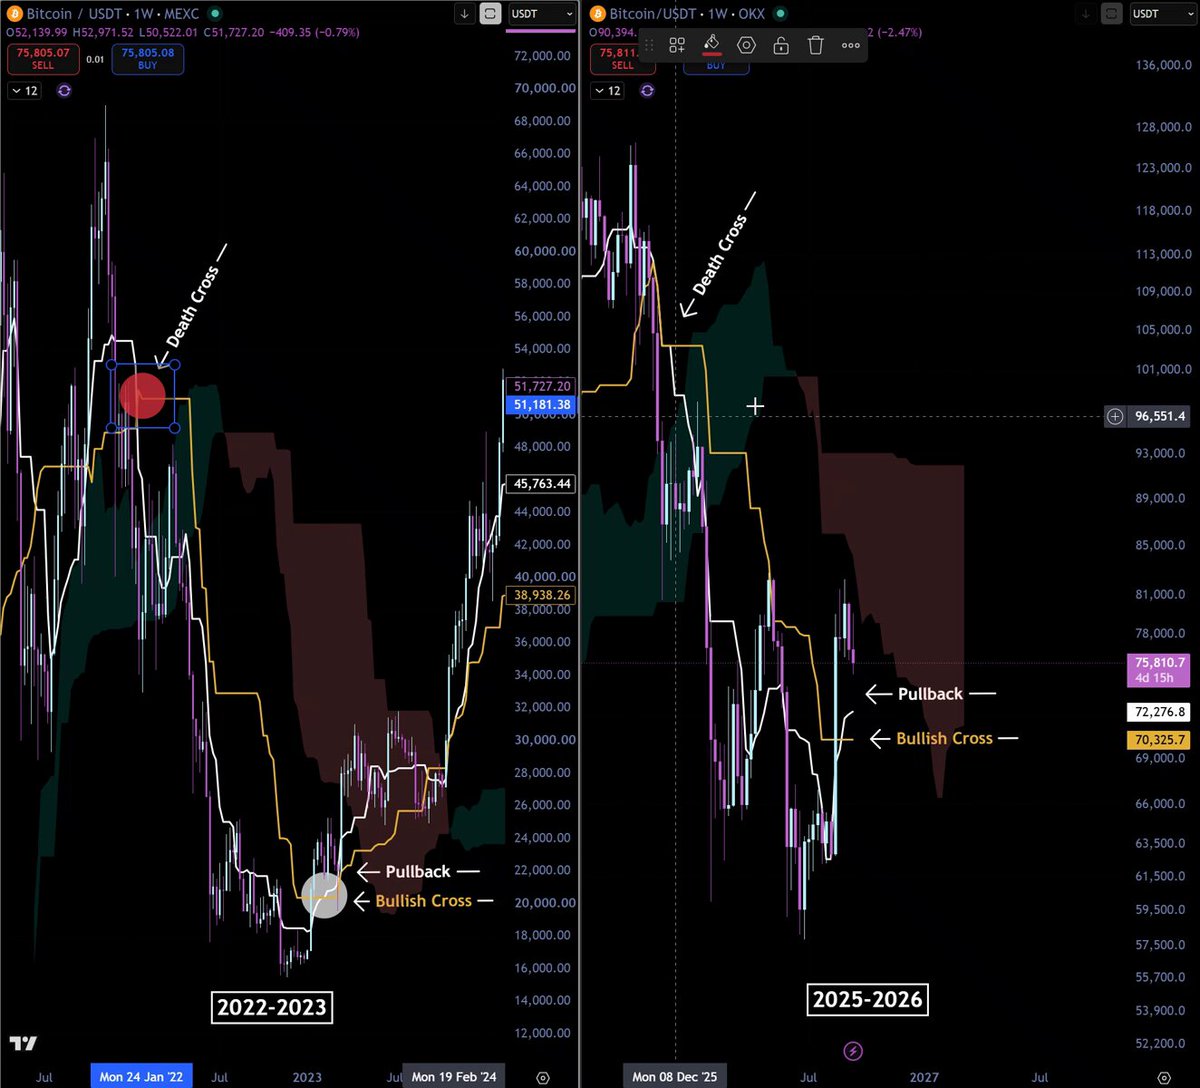The height and width of the screenshot is (1088, 1200).
Task: Click the TradingView logo on the MEXC chart
Action: [x=25, y=1043]
